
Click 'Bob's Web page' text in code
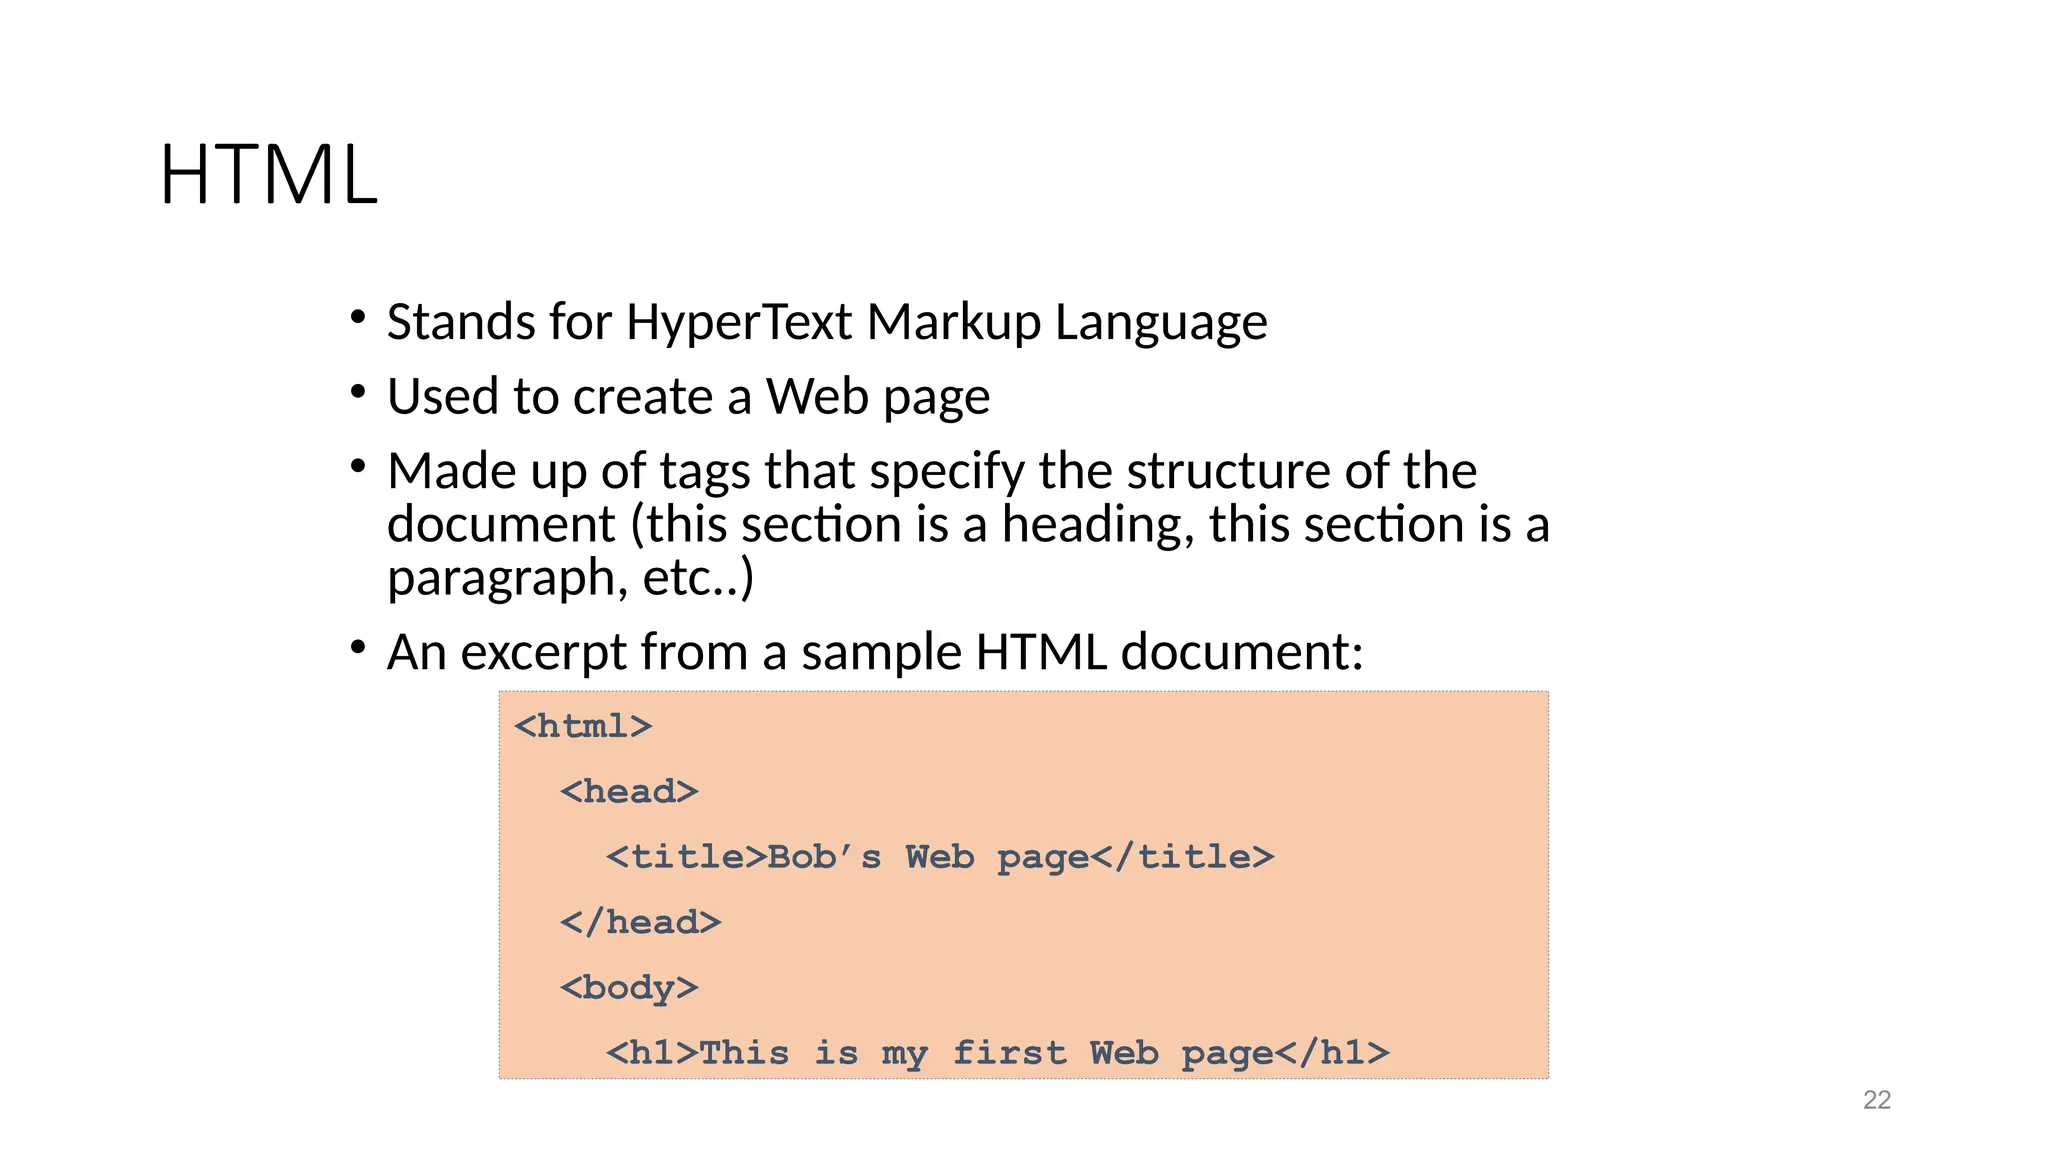point(928,857)
